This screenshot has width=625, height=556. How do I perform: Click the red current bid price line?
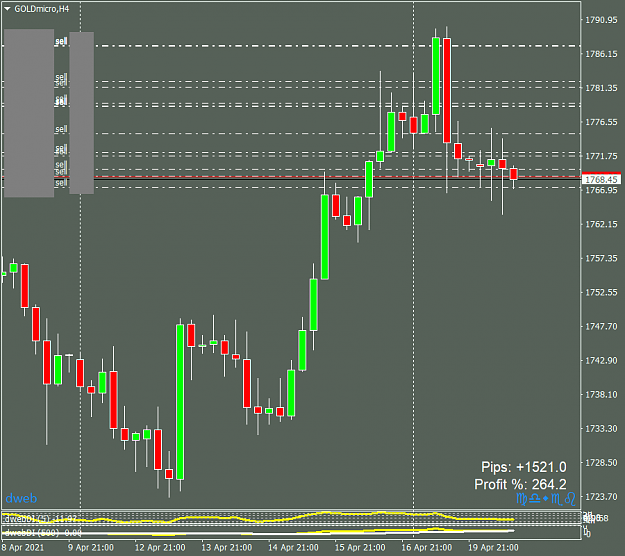291,177
